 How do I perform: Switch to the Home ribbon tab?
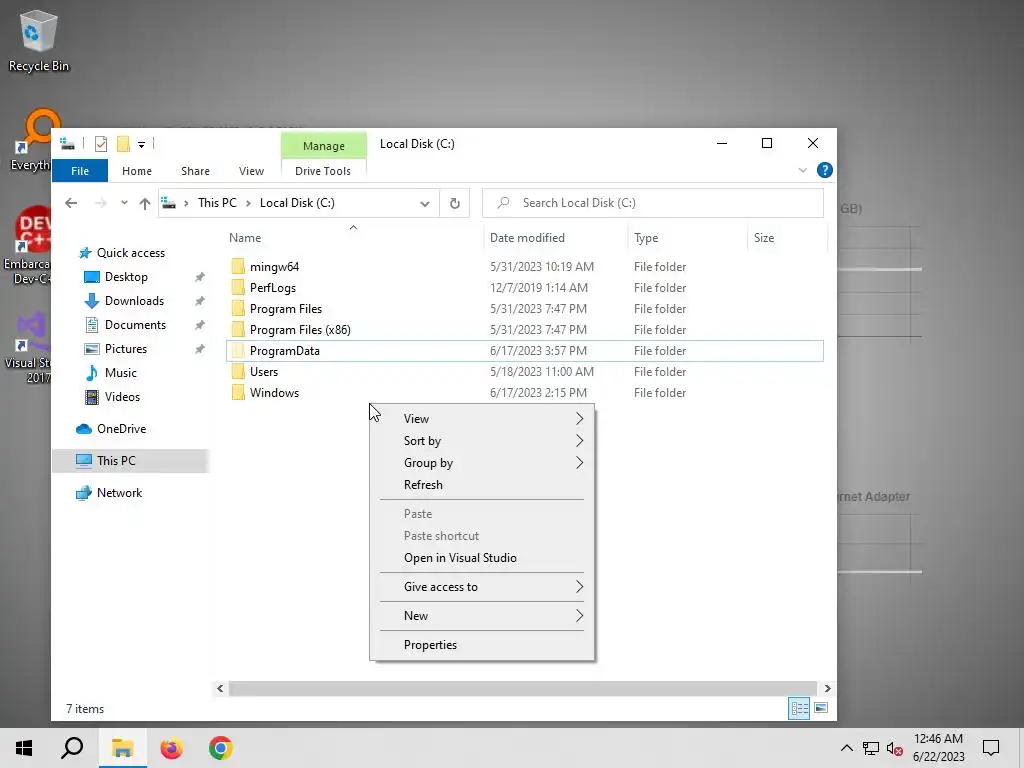coord(136,171)
